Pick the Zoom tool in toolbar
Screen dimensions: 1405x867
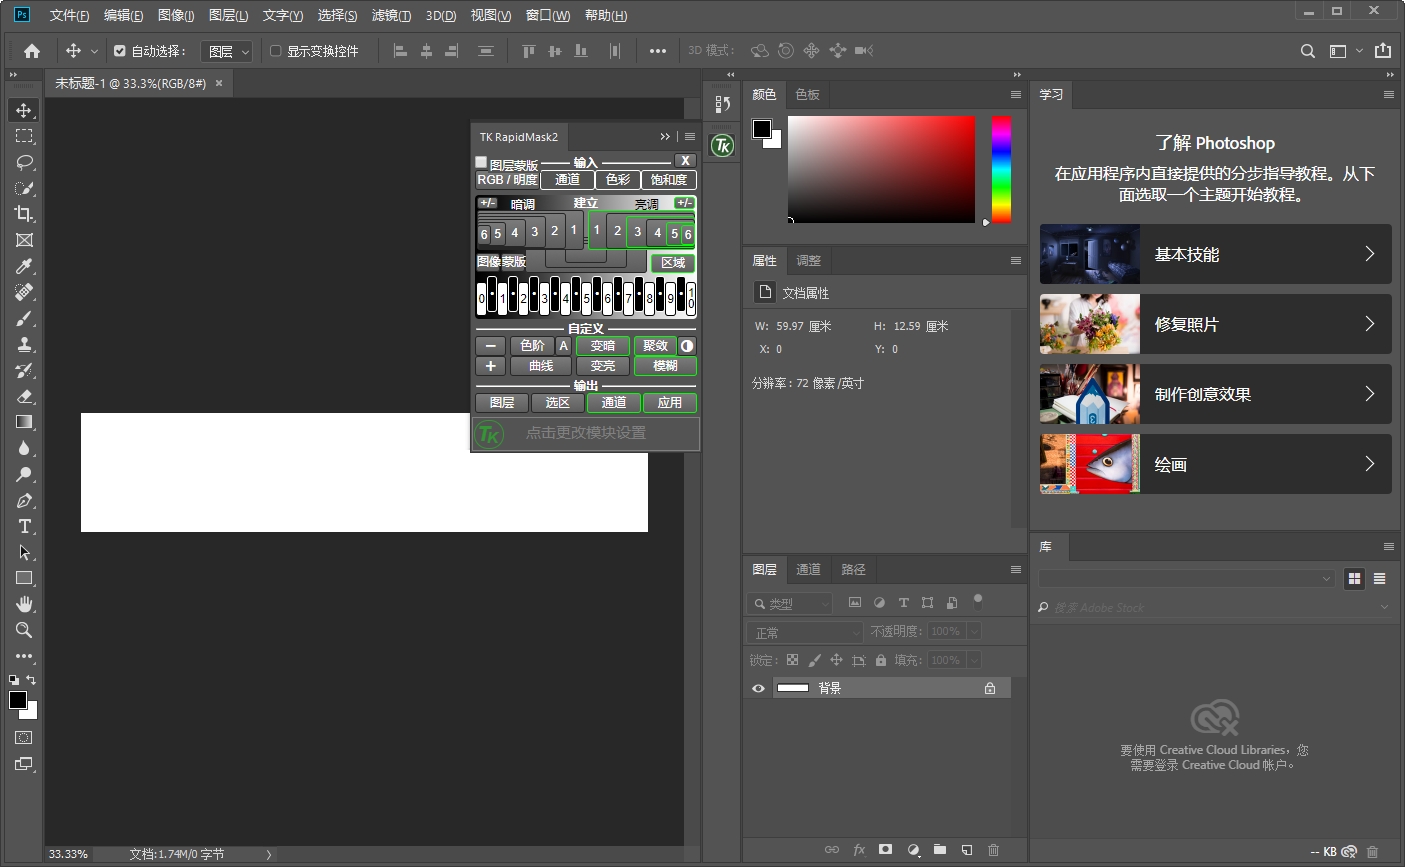[x=24, y=631]
